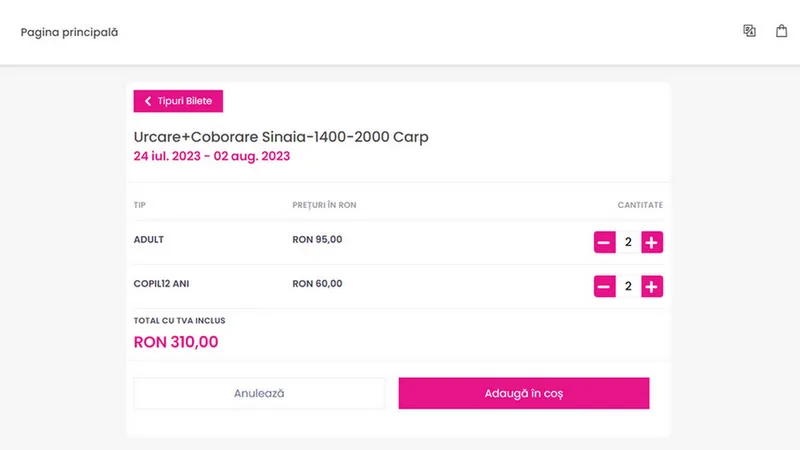Image resolution: width=800 pixels, height=450 pixels.
Task: Click the RON 60,00 child price
Action: click(x=317, y=284)
